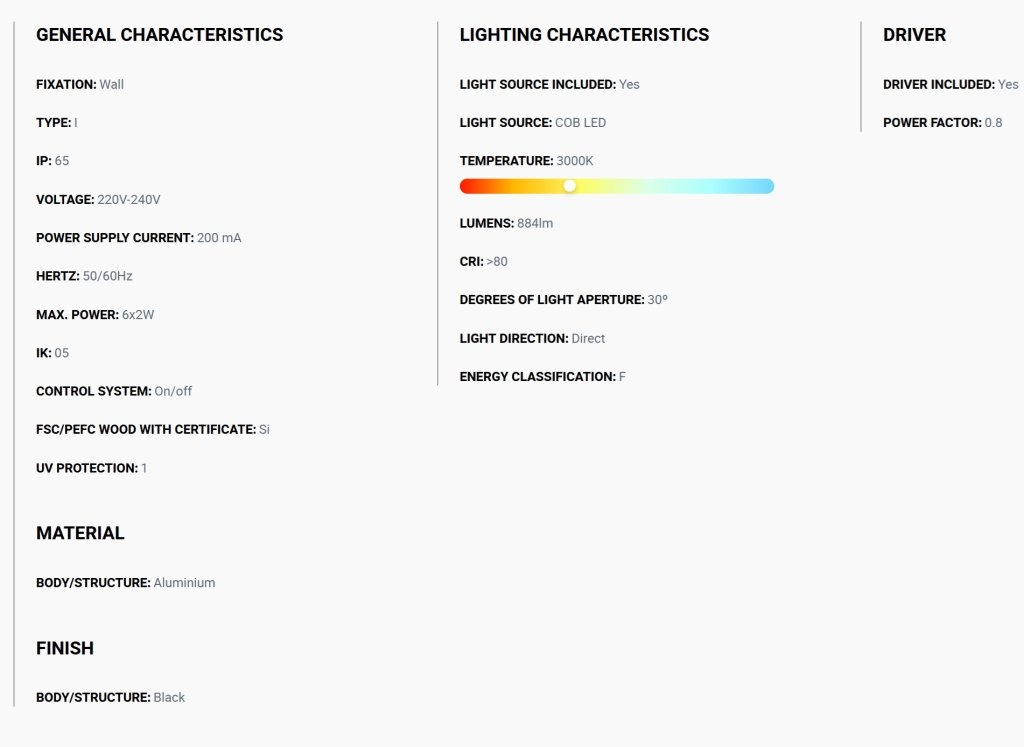This screenshot has width=1024, height=747.
Task: Click the Control System On/off value
Action: coord(173,391)
